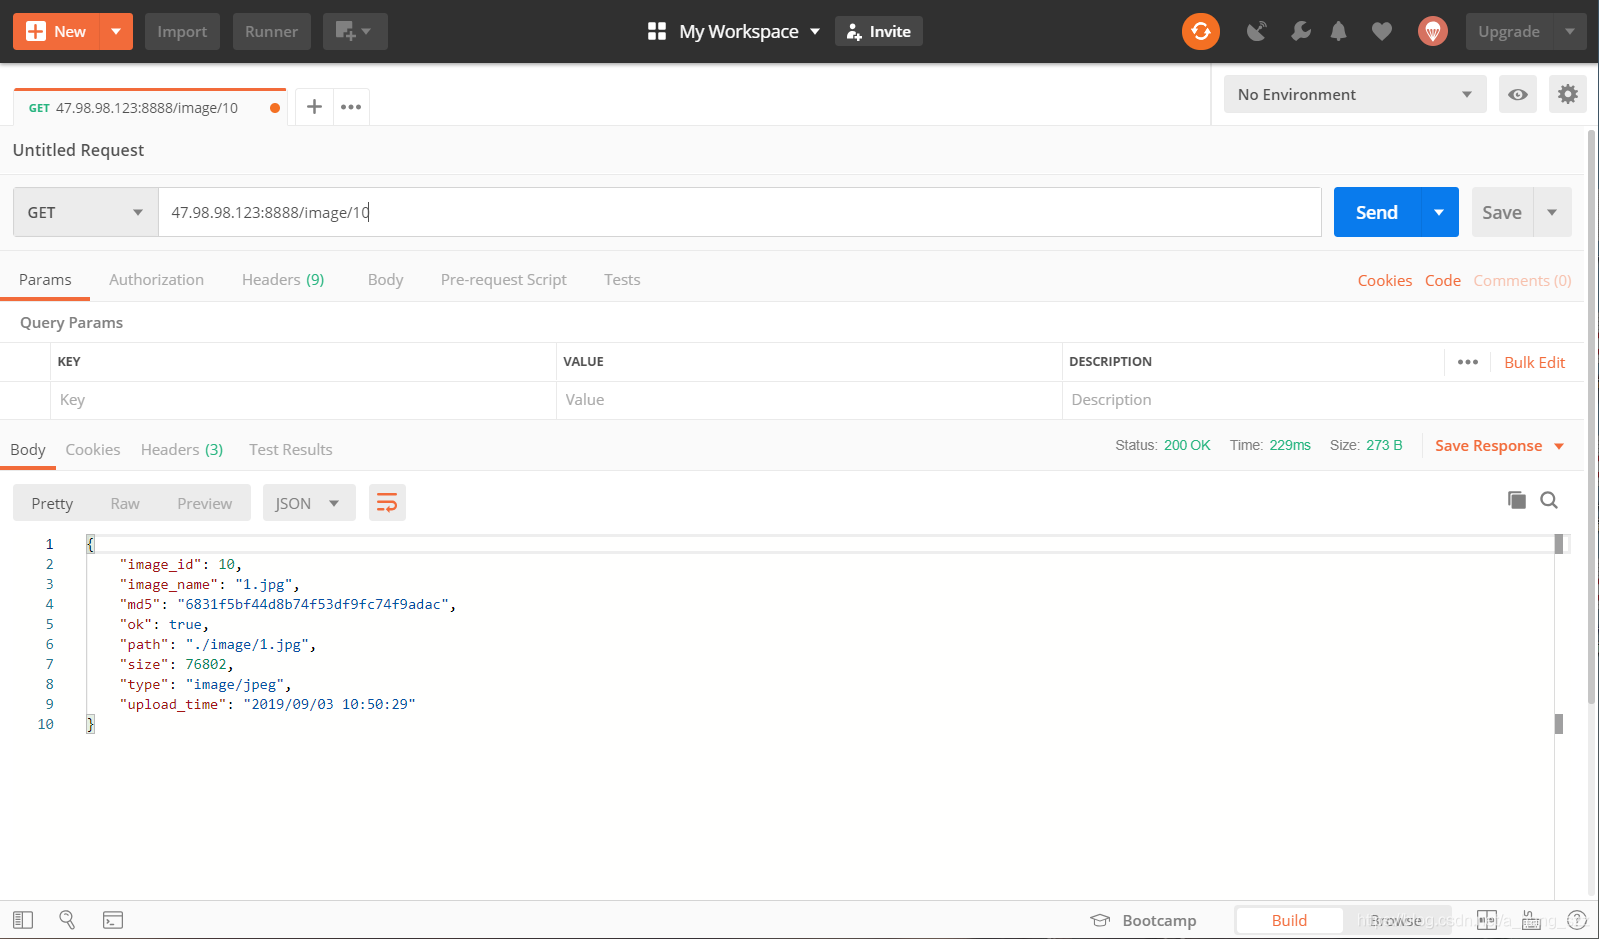
Task: Open keyboard shortcuts icon
Action: [1531, 920]
